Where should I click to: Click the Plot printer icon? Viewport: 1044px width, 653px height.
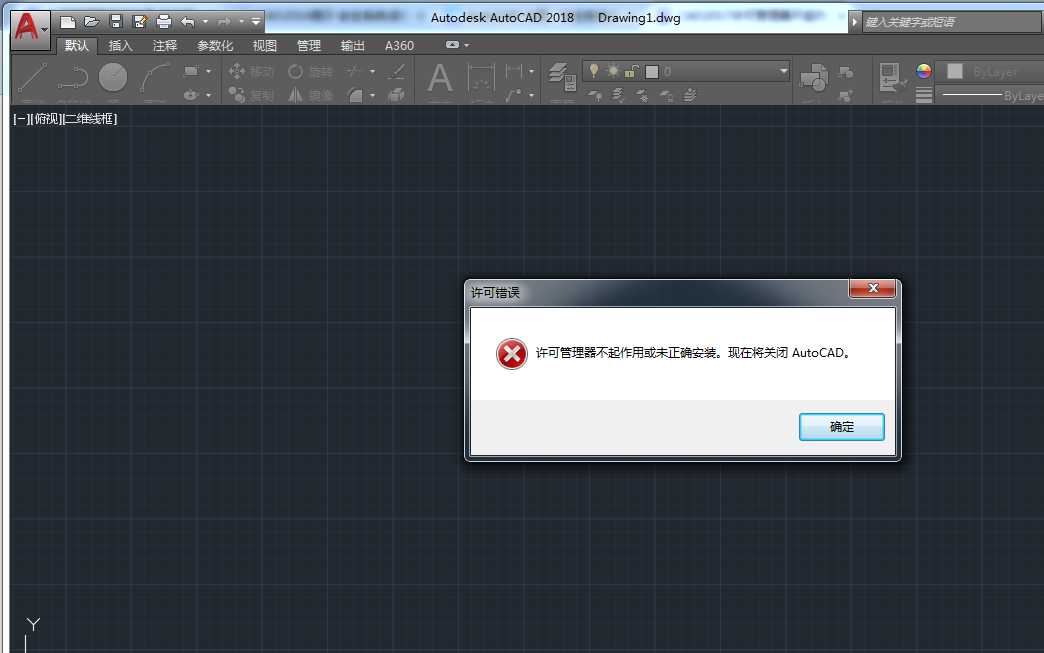[x=164, y=22]
